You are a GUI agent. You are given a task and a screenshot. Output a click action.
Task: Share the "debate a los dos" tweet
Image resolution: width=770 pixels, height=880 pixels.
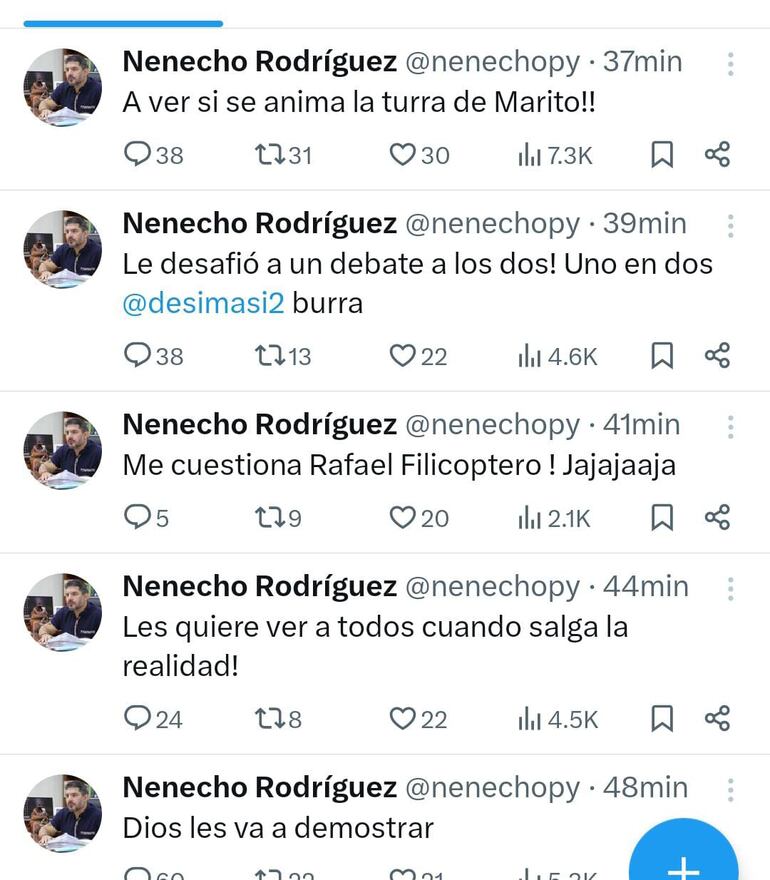click(717, 356)
